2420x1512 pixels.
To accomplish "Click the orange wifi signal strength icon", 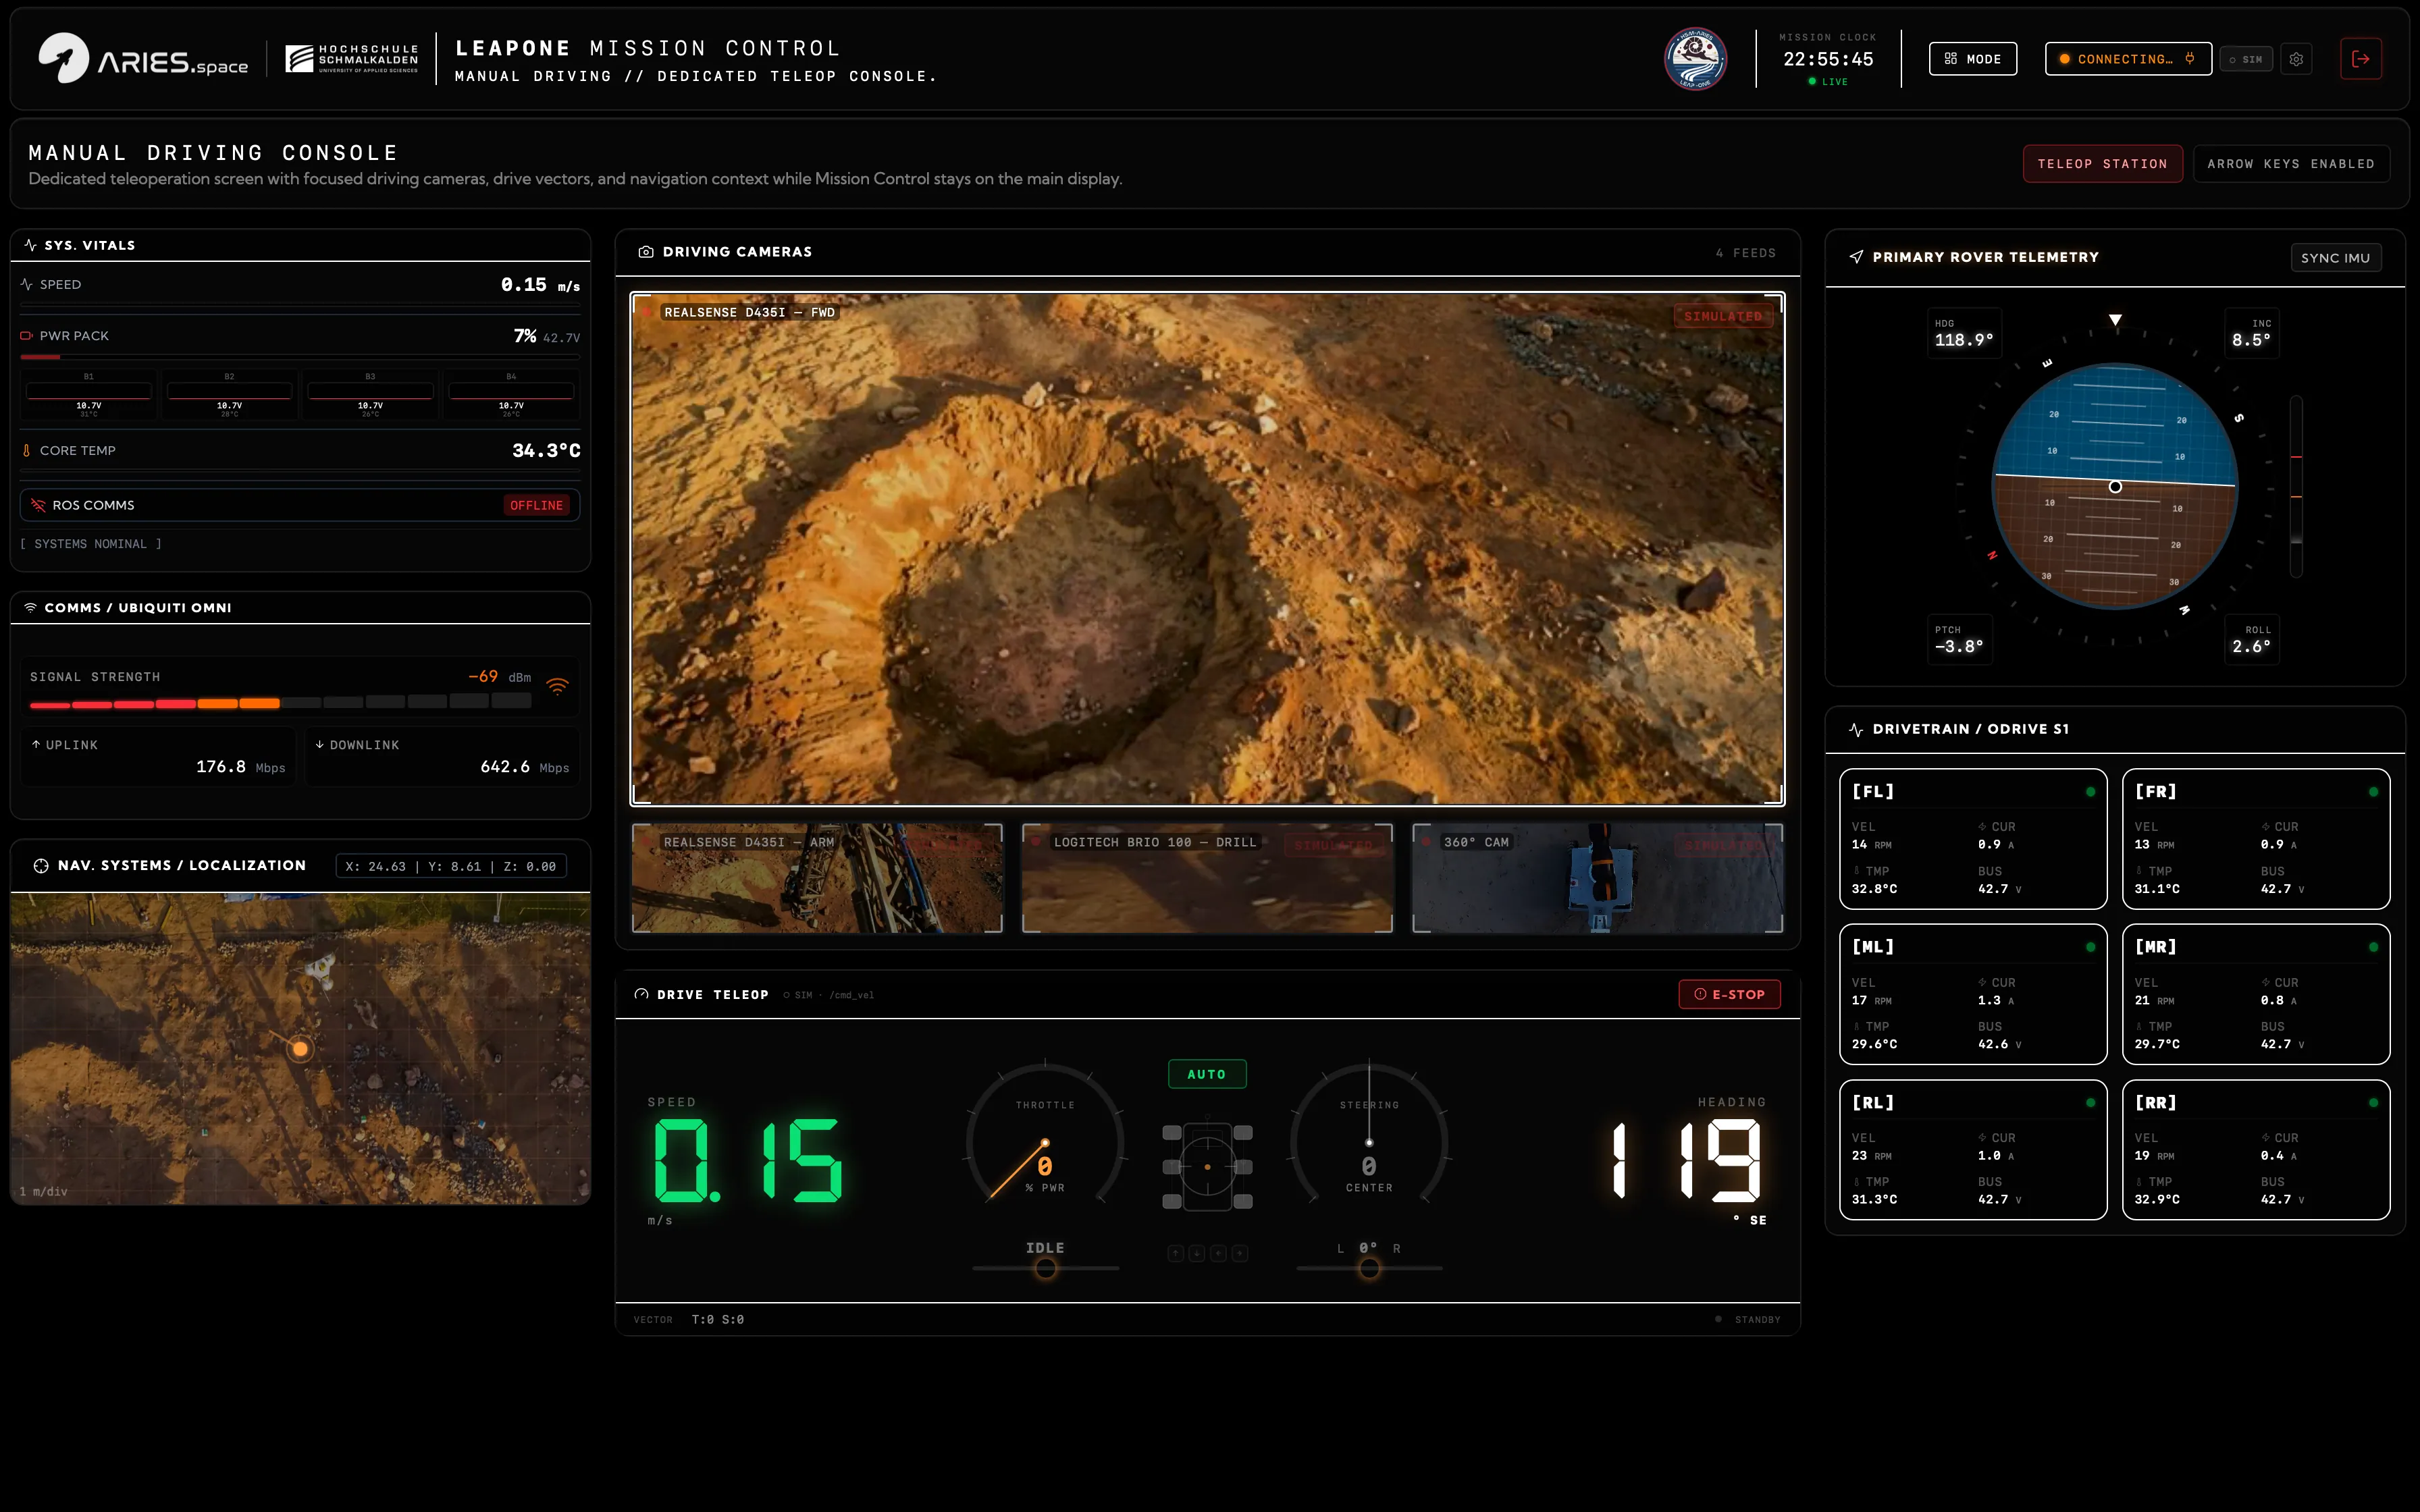I will [x=558, y=686].
